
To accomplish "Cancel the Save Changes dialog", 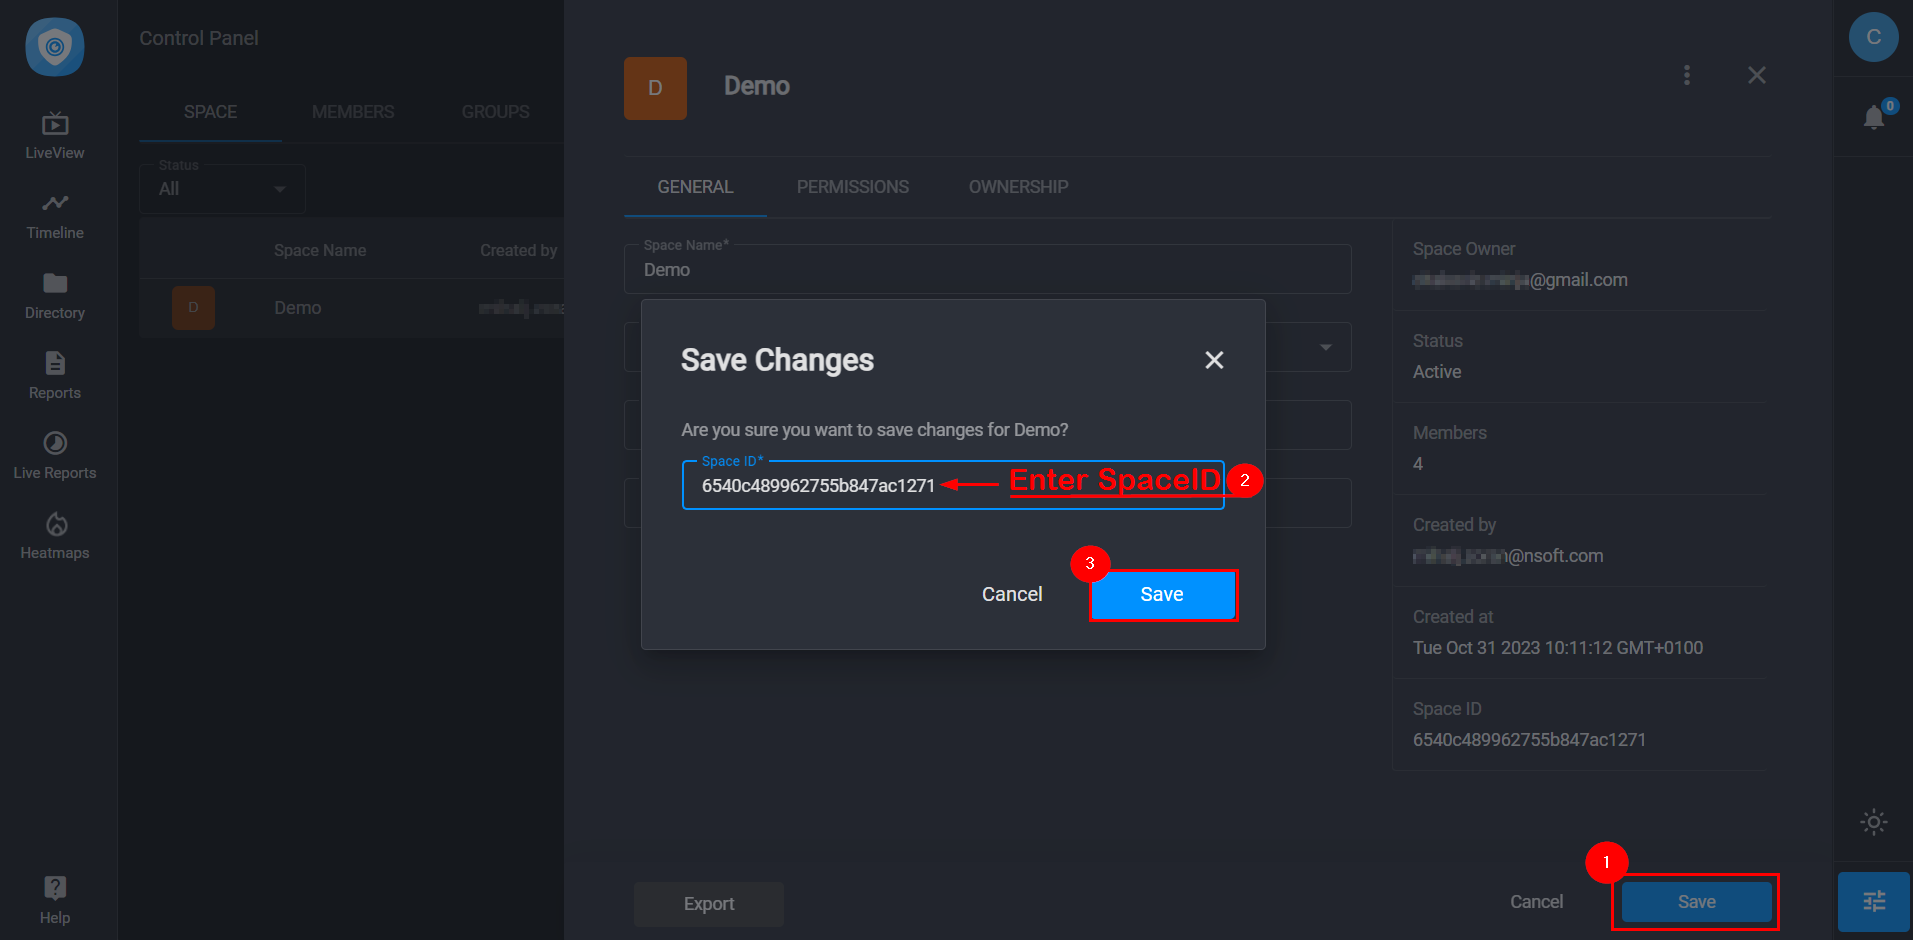I will click(1012, 593).
